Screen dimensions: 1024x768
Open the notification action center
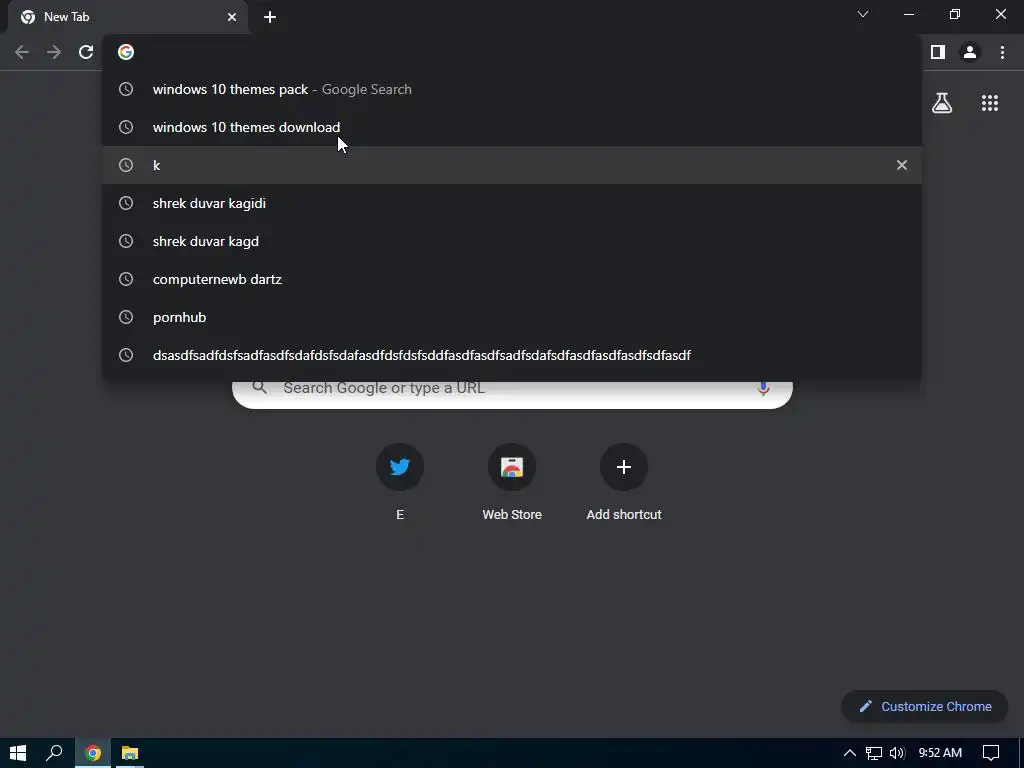(991, 753)
